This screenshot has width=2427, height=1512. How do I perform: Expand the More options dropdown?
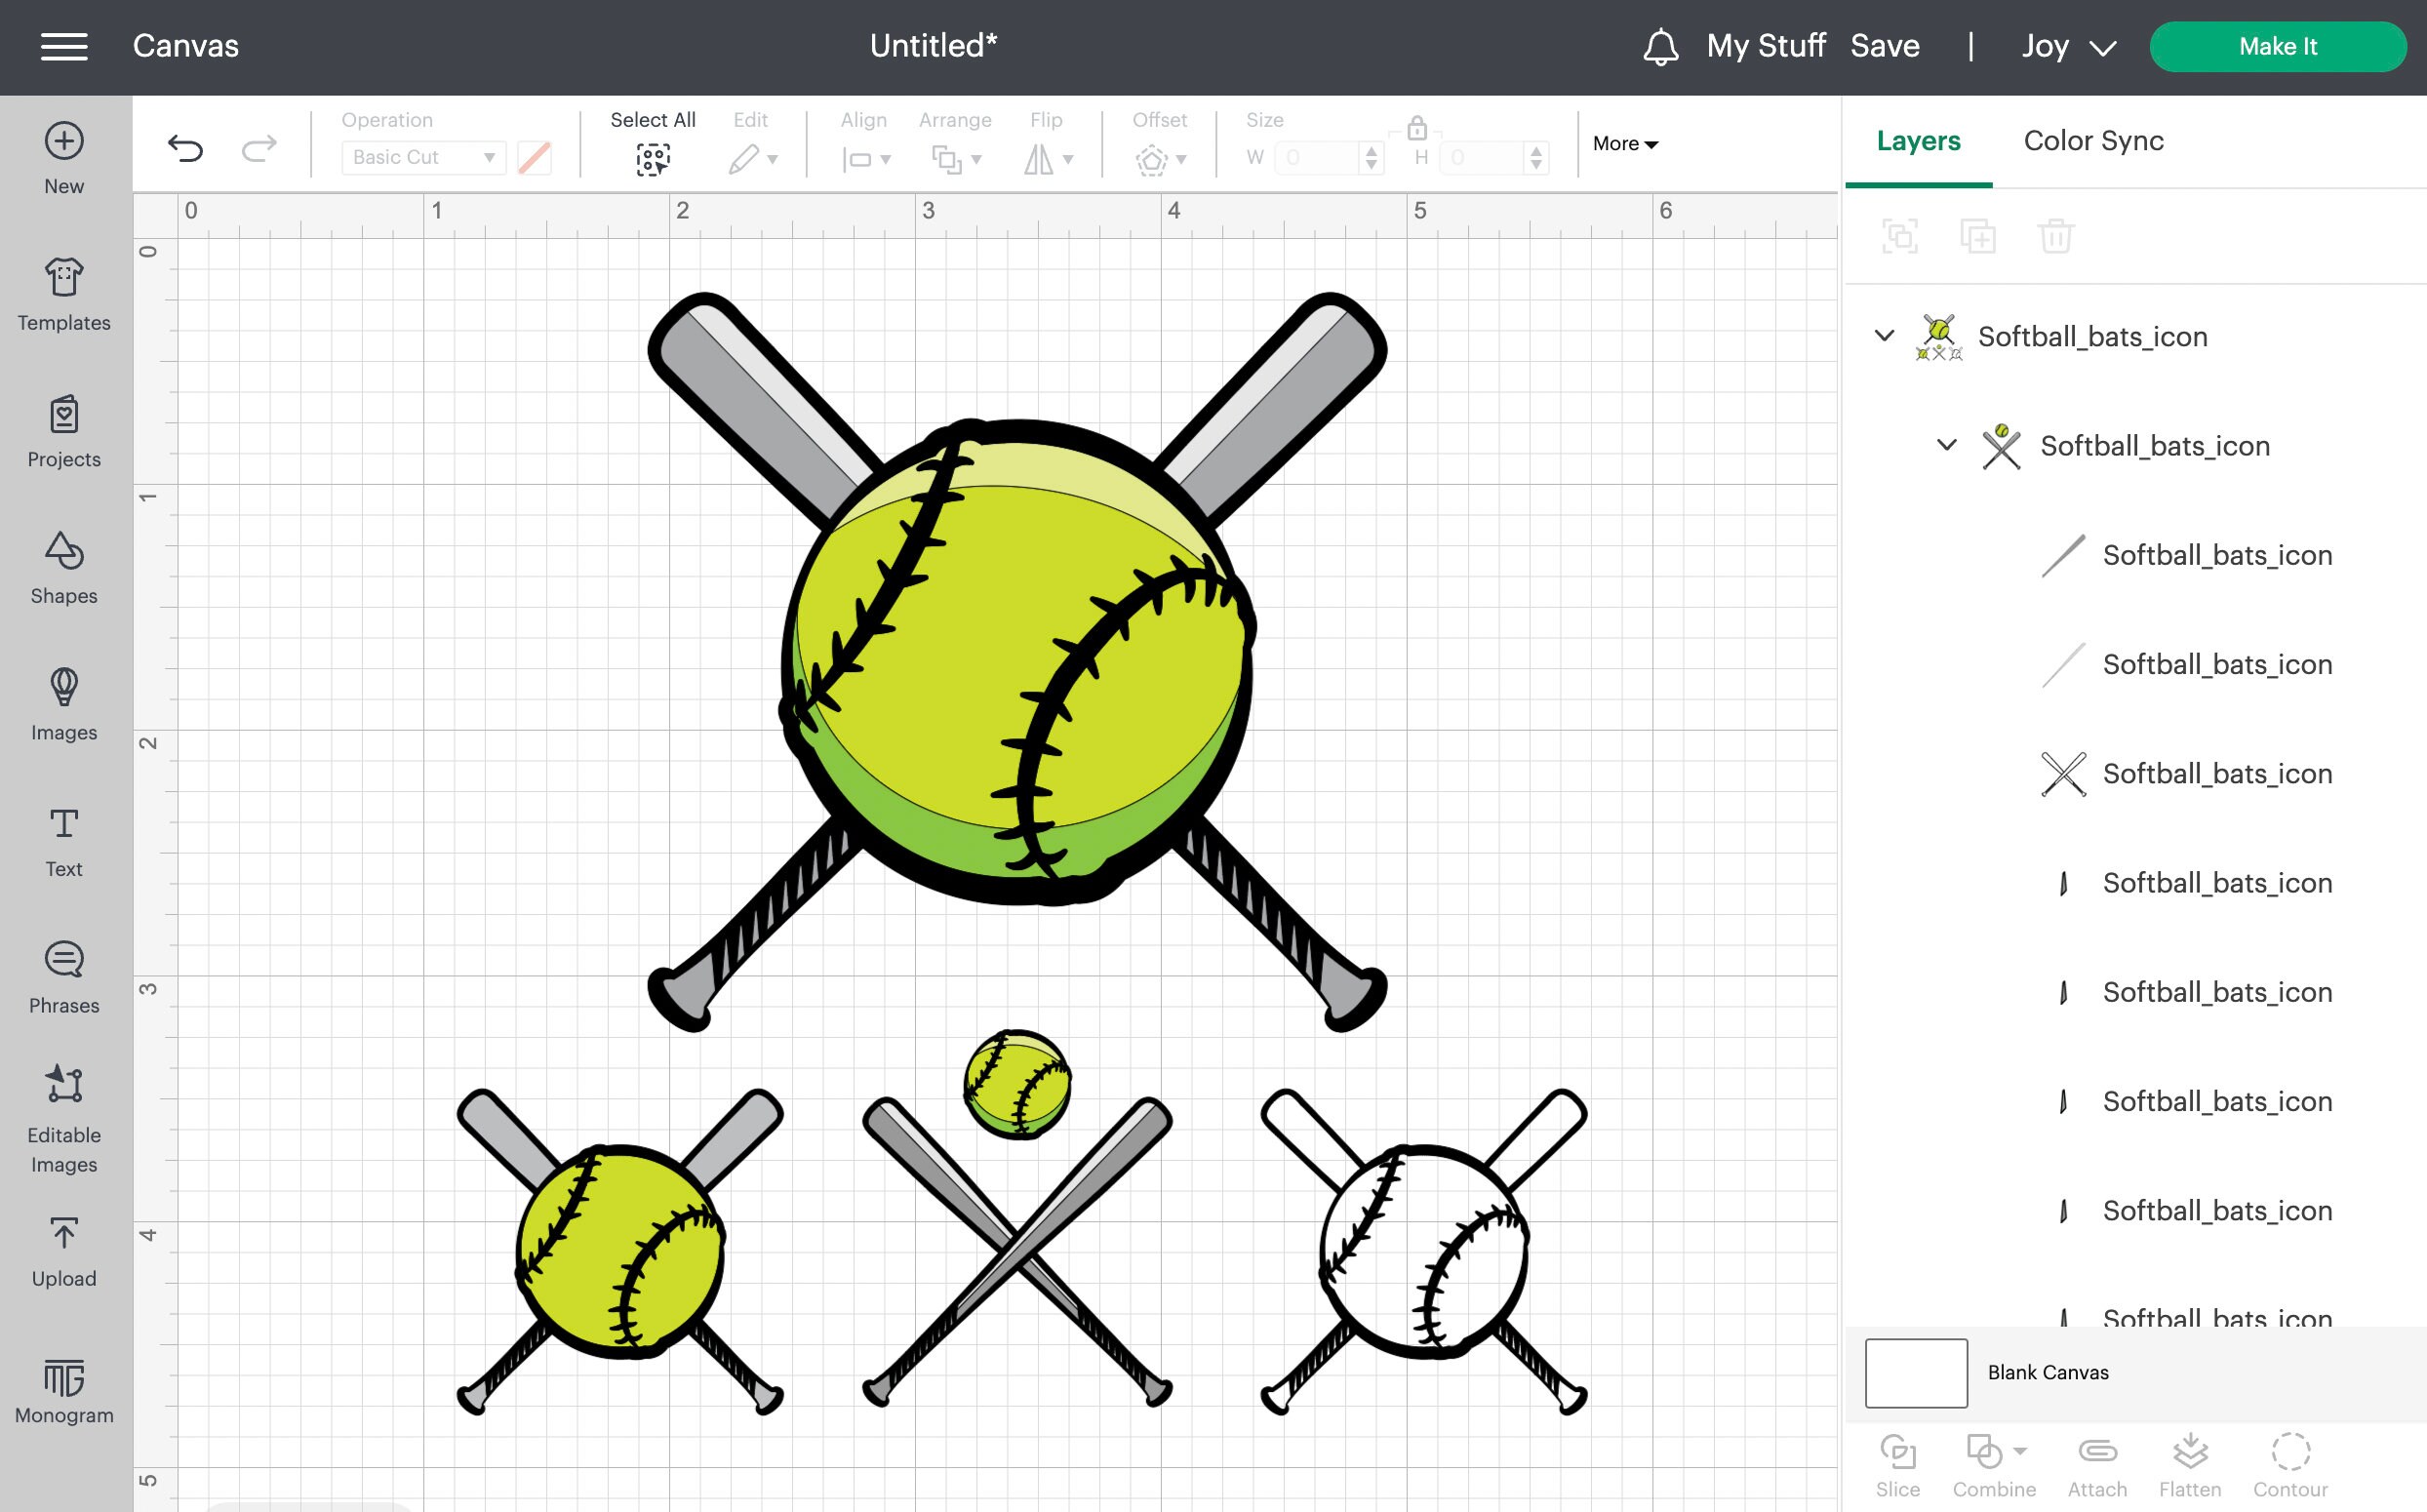pyautogui.click(x=1623, y=143)
